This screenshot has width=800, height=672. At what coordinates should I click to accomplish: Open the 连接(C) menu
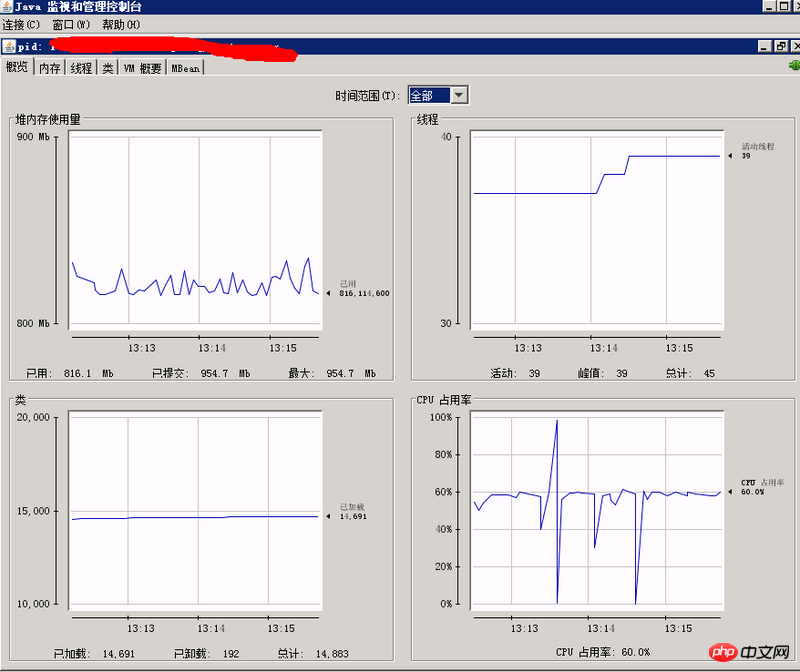(x=21, y=24)
